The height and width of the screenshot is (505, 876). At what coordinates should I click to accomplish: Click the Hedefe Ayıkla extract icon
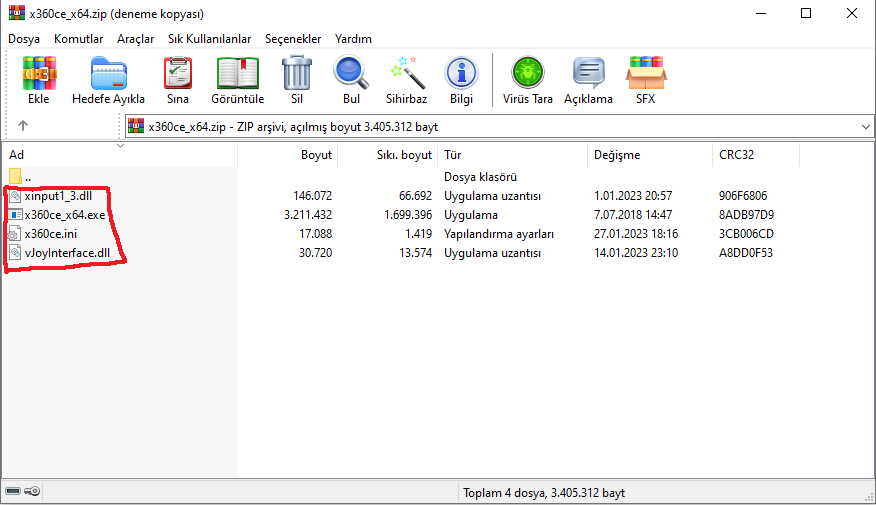(108, 73)
